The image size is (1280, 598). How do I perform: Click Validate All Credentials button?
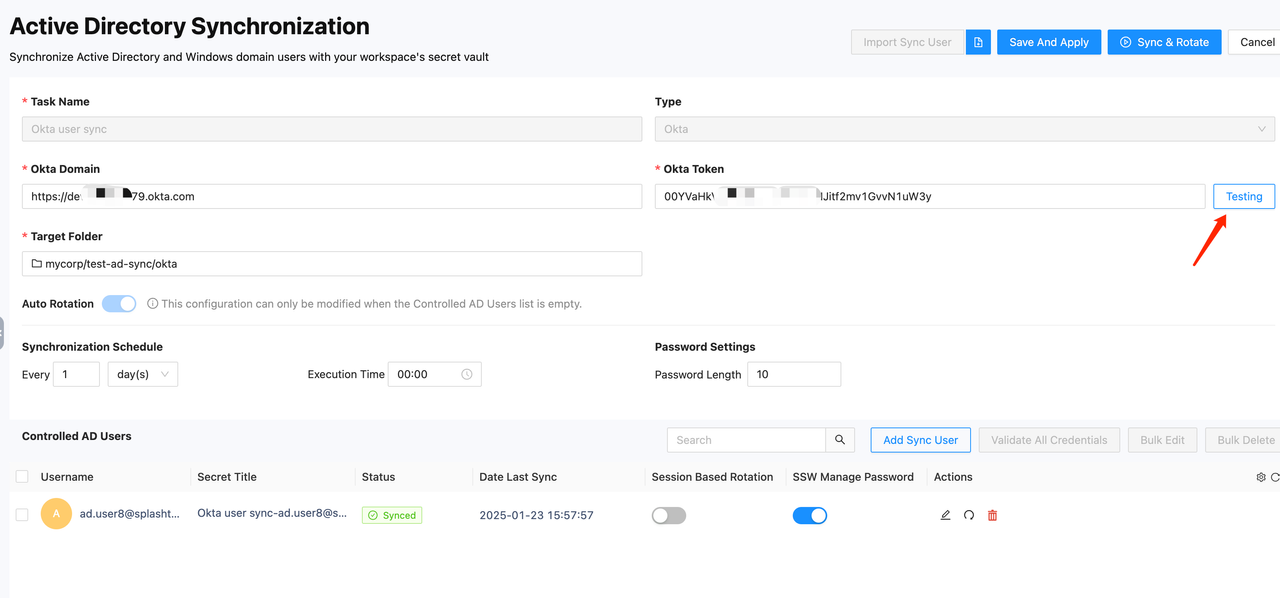click(x=1049, y=440)
